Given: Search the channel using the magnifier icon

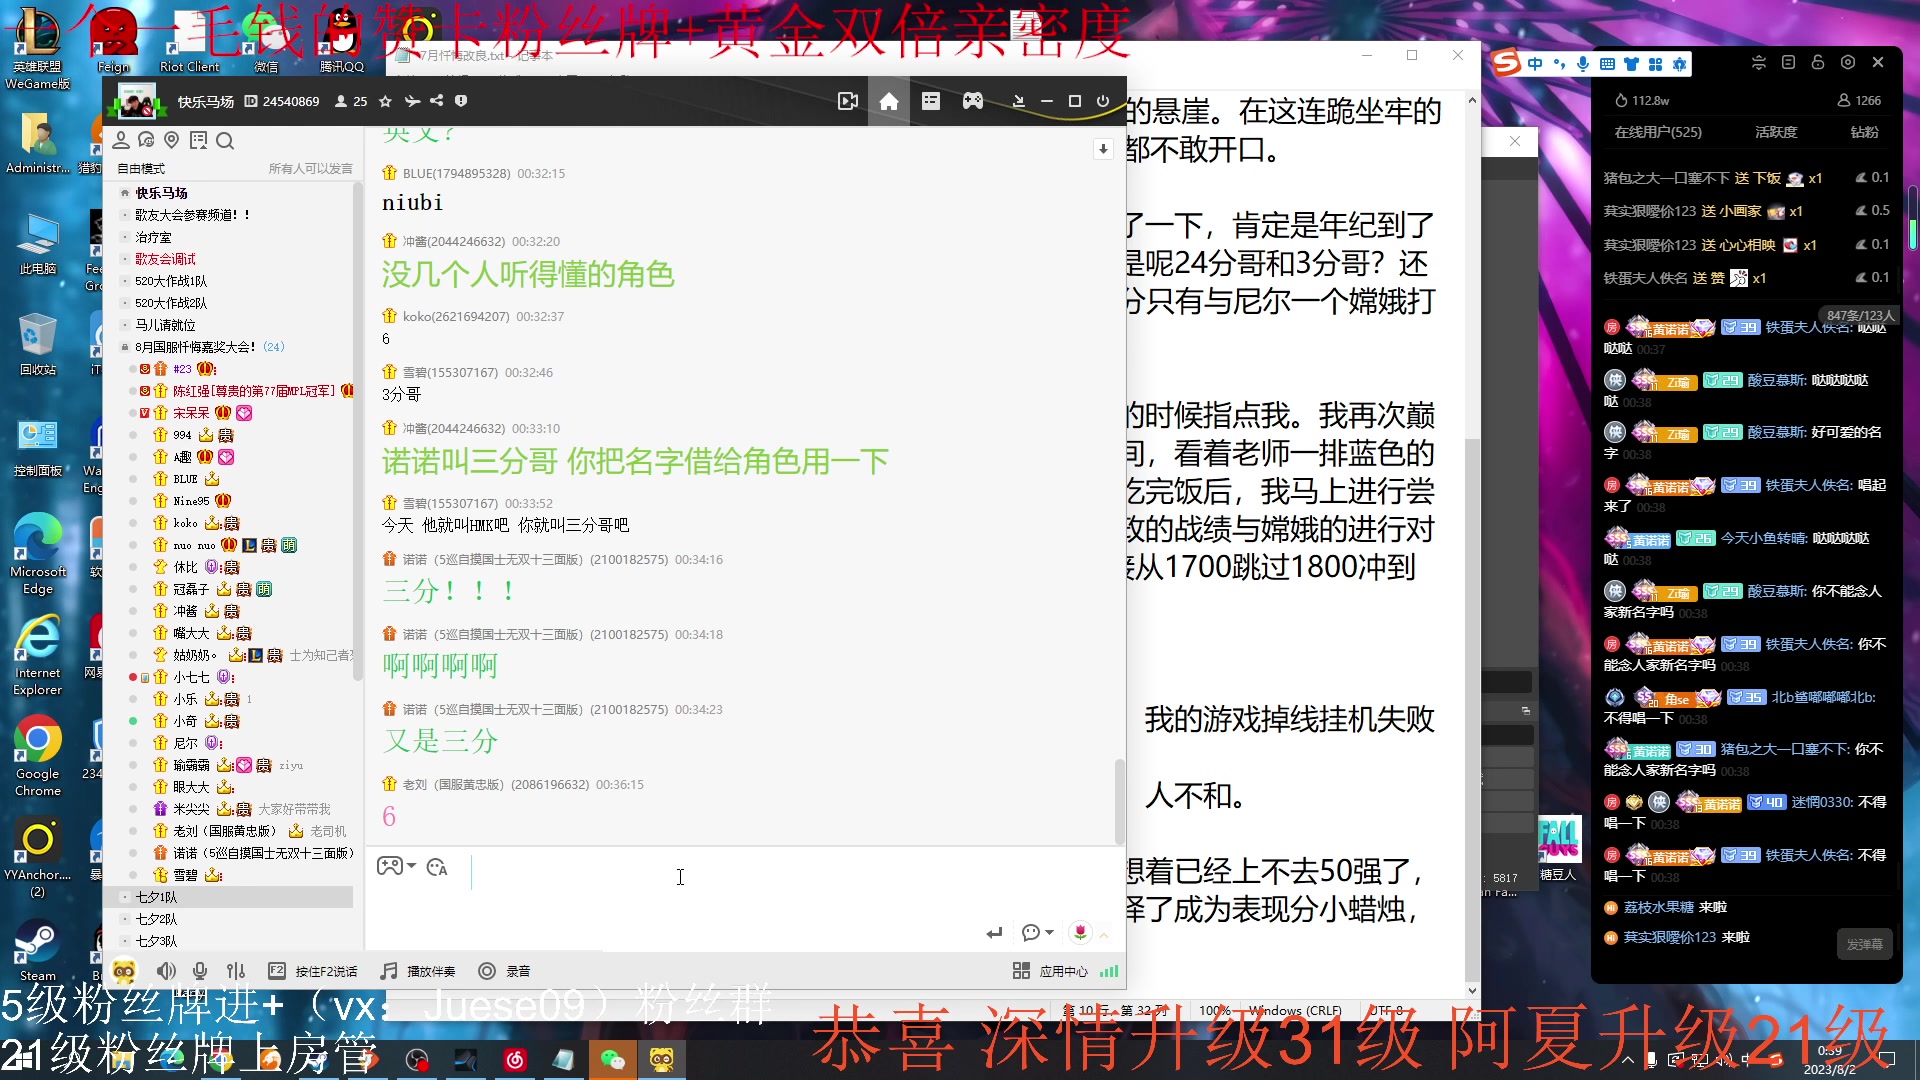Looking at the screenshot, I should [226, 140].
